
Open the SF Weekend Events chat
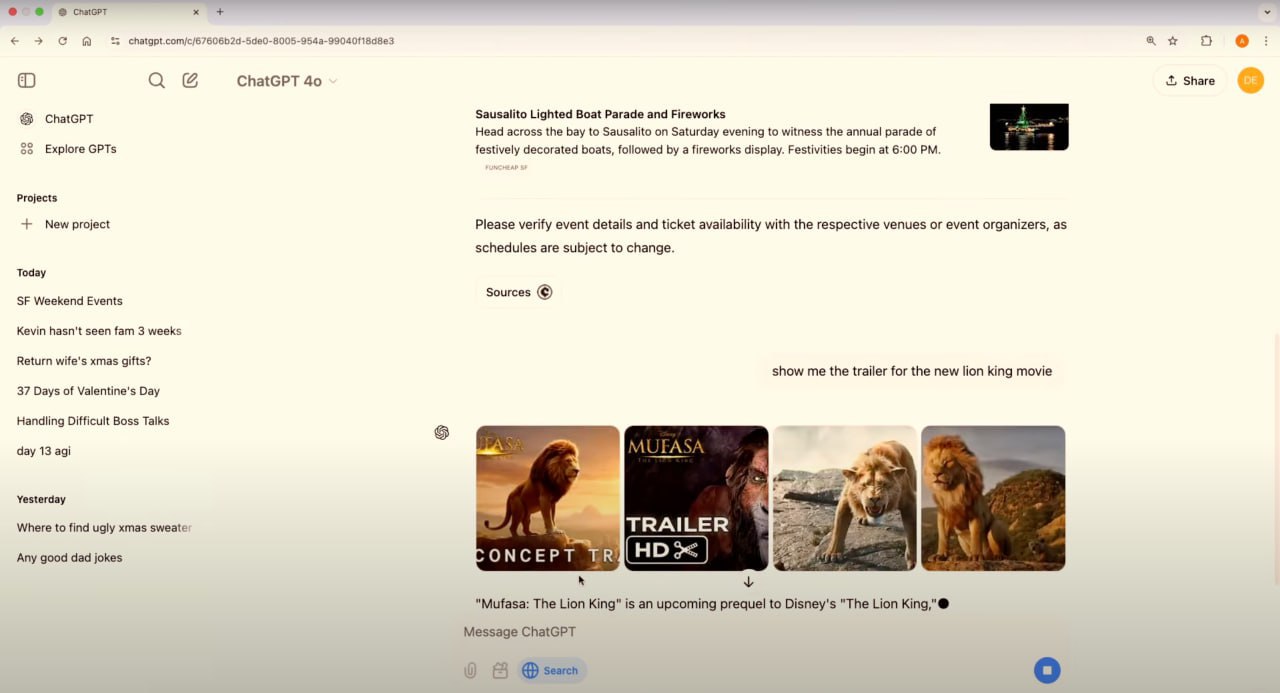[x=70, y=301]
